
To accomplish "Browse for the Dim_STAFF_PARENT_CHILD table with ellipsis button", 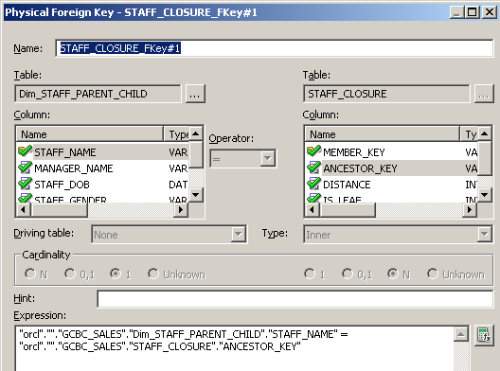I will coord(195,94).
